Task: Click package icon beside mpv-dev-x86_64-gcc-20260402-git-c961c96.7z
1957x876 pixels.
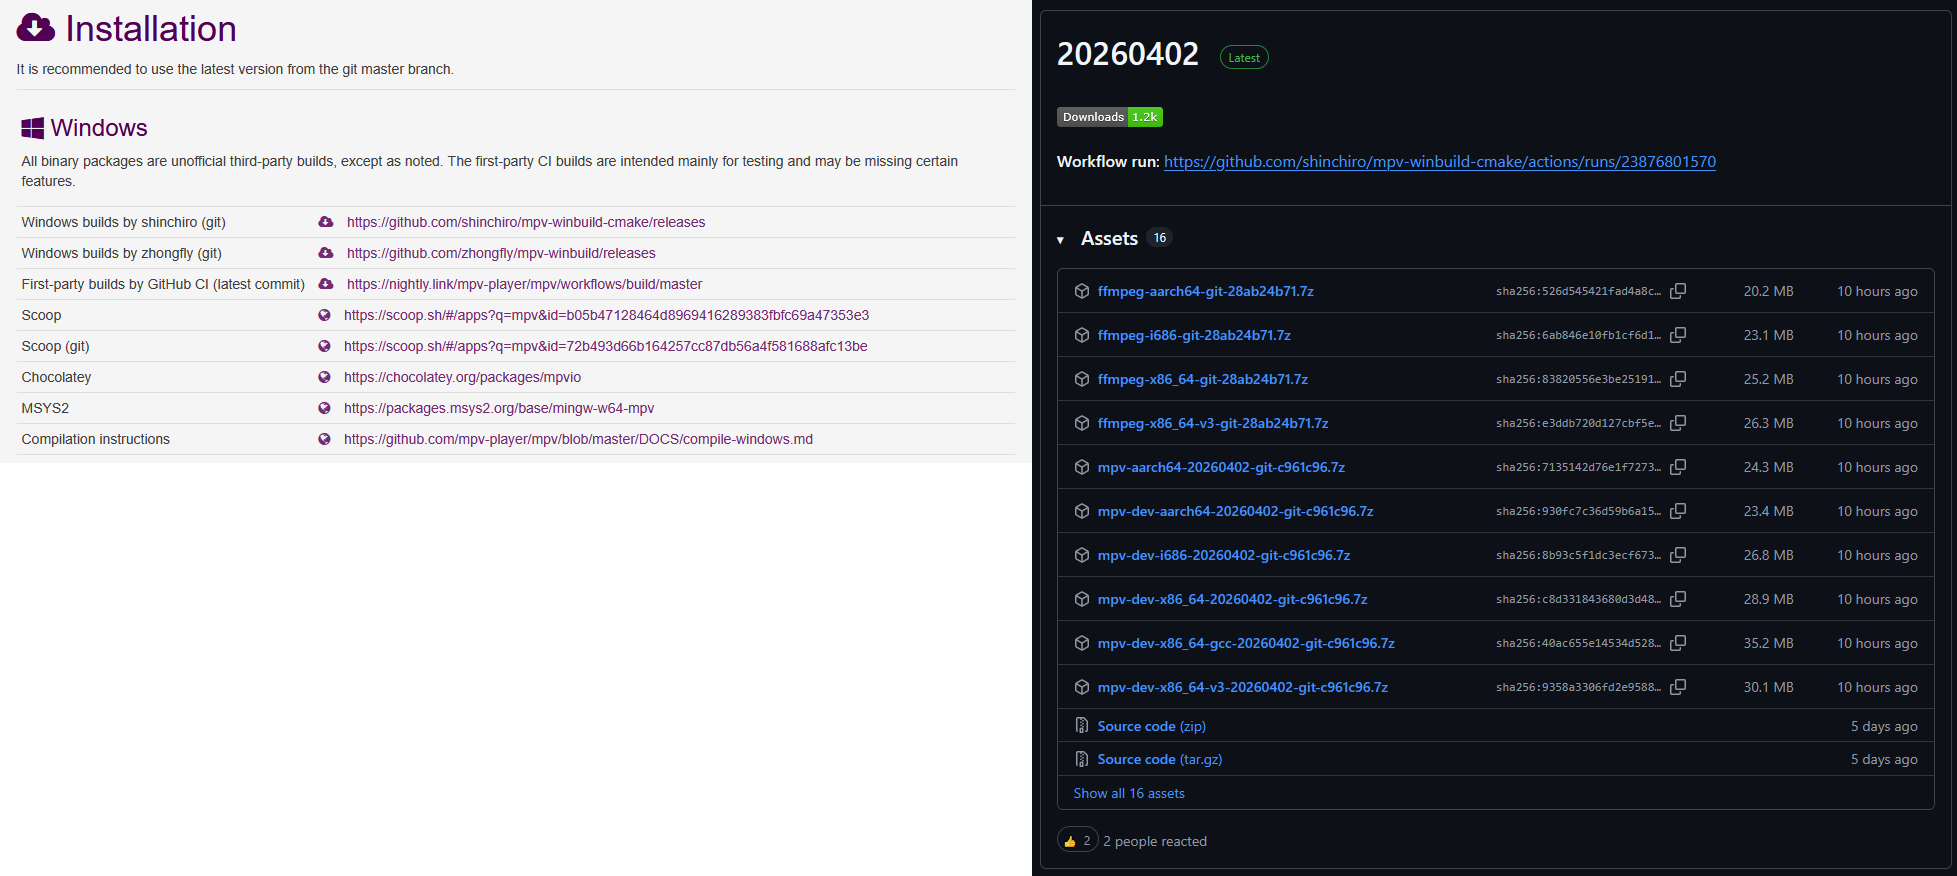Action: pos(1082,643)
